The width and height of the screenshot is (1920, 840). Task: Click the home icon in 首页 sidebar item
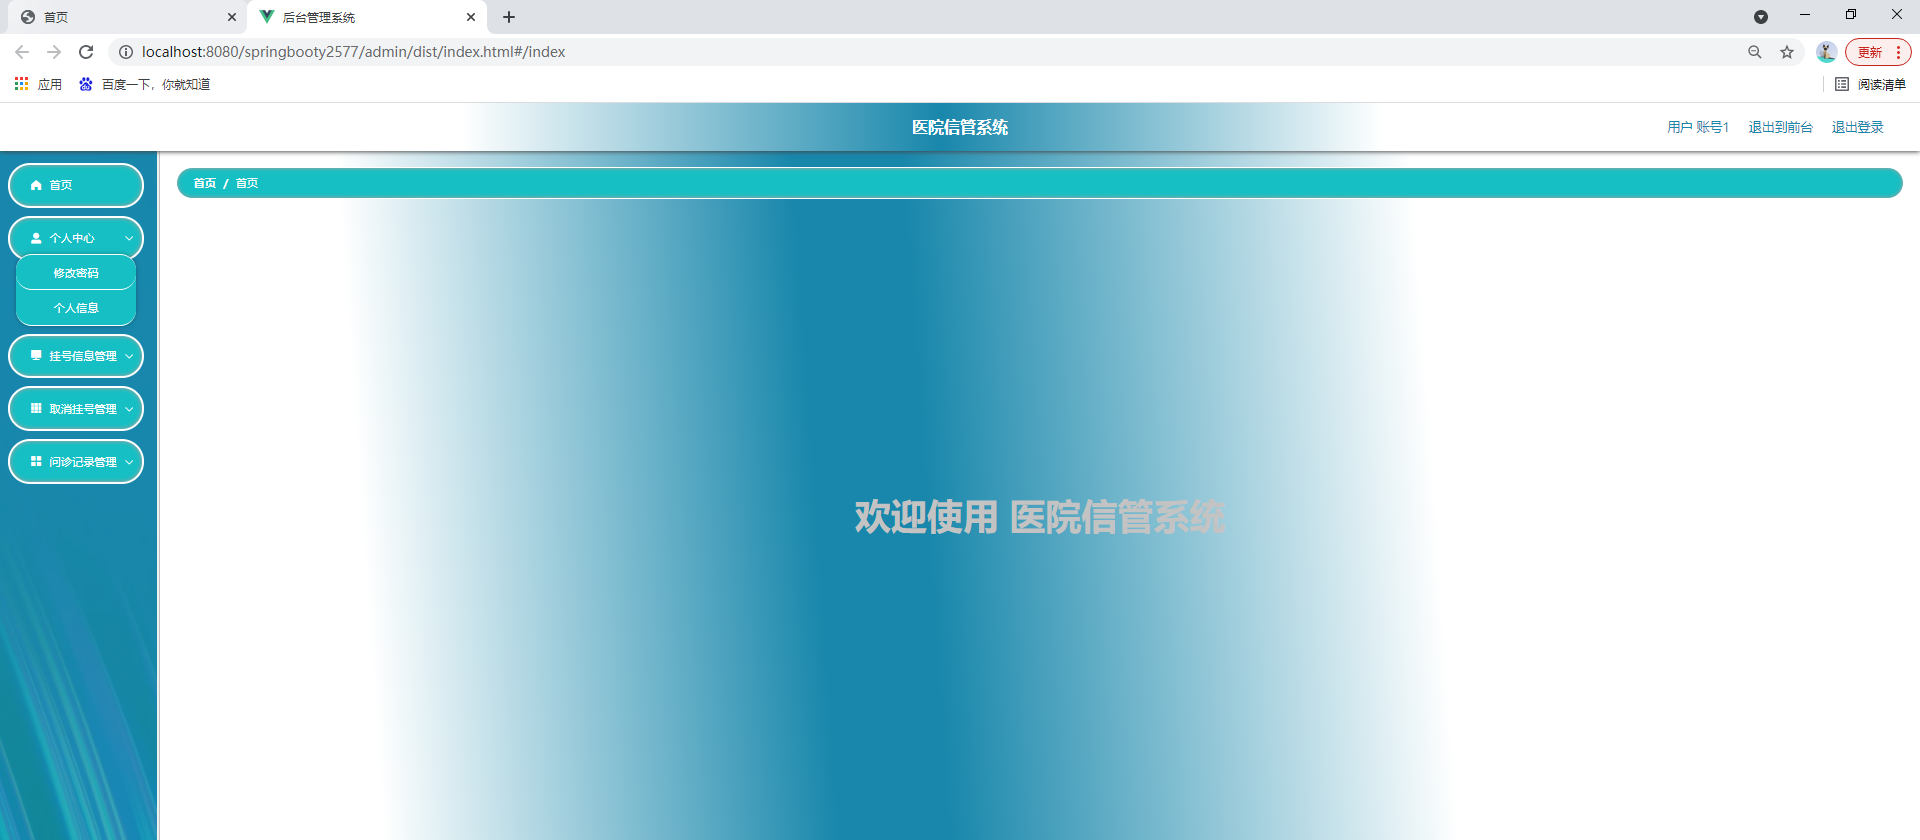(36, 185)
